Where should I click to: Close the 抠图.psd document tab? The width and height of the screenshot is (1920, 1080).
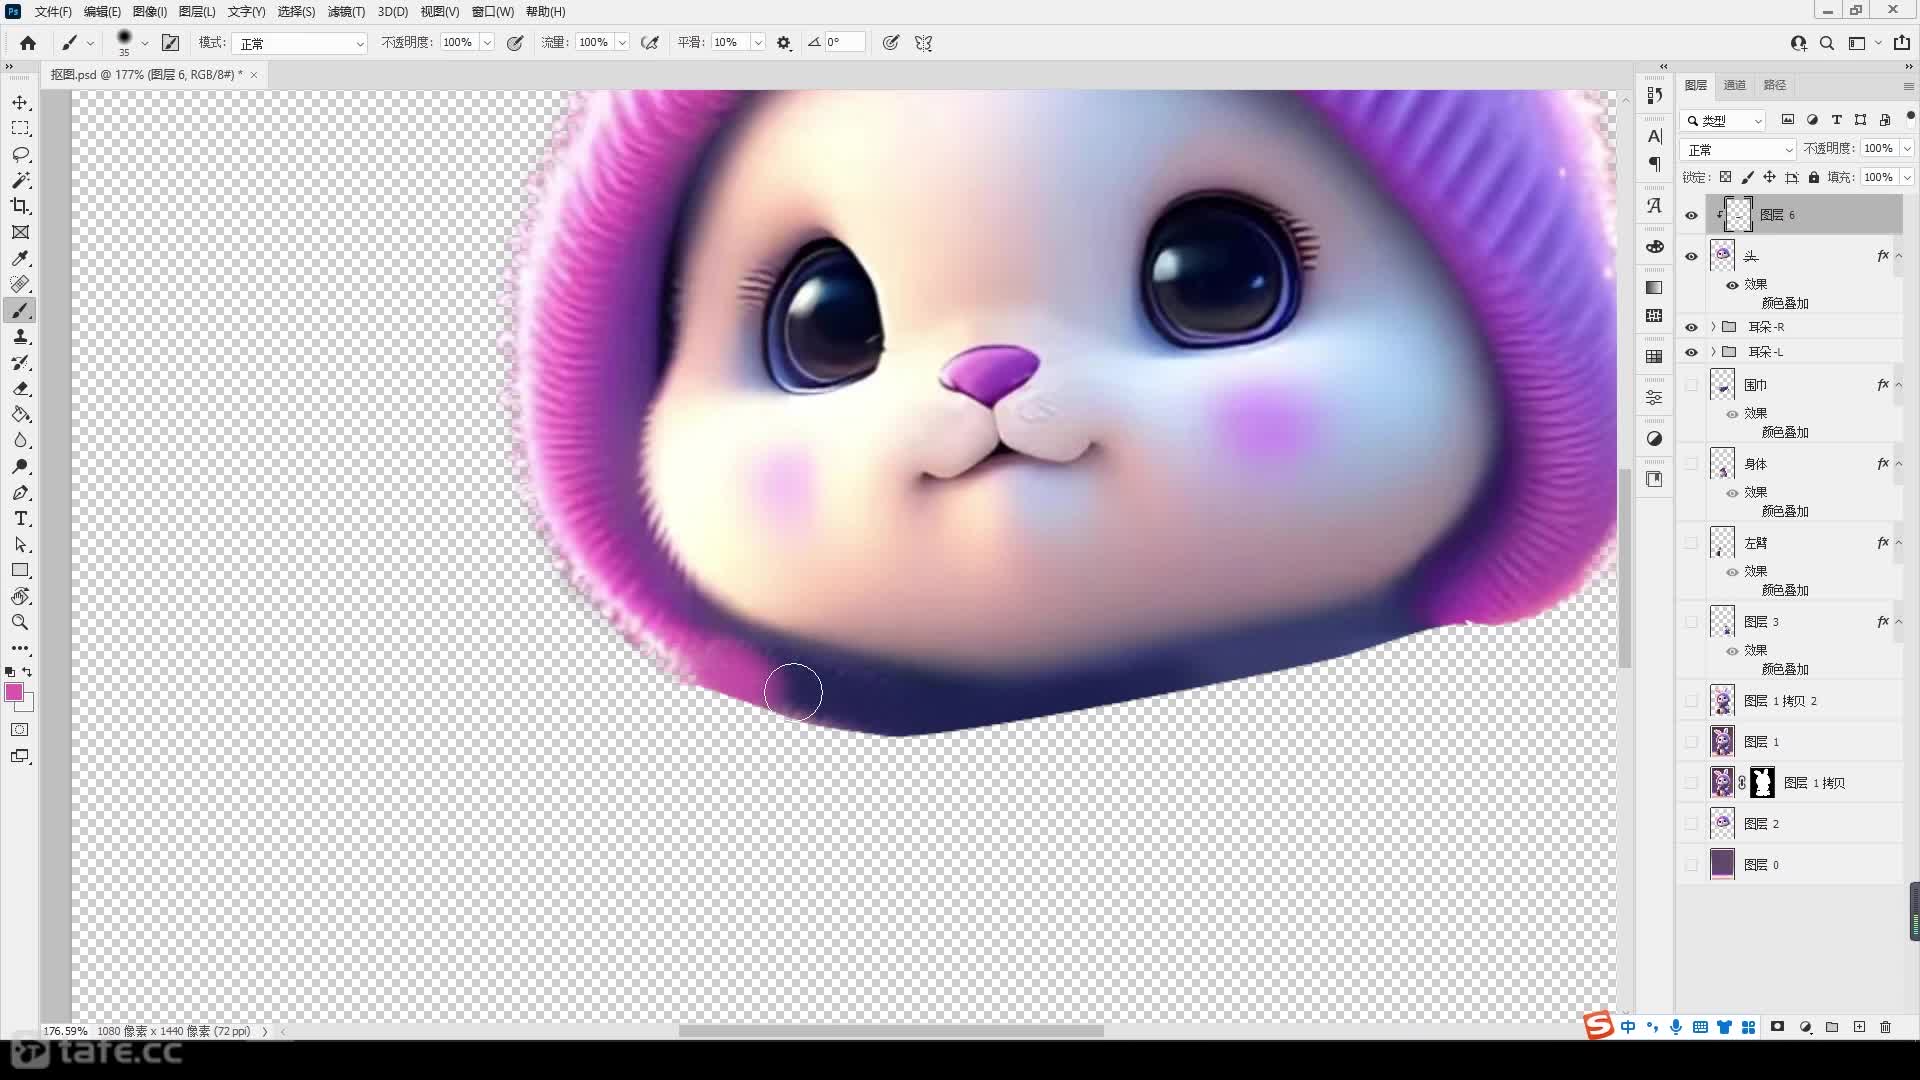254,75
